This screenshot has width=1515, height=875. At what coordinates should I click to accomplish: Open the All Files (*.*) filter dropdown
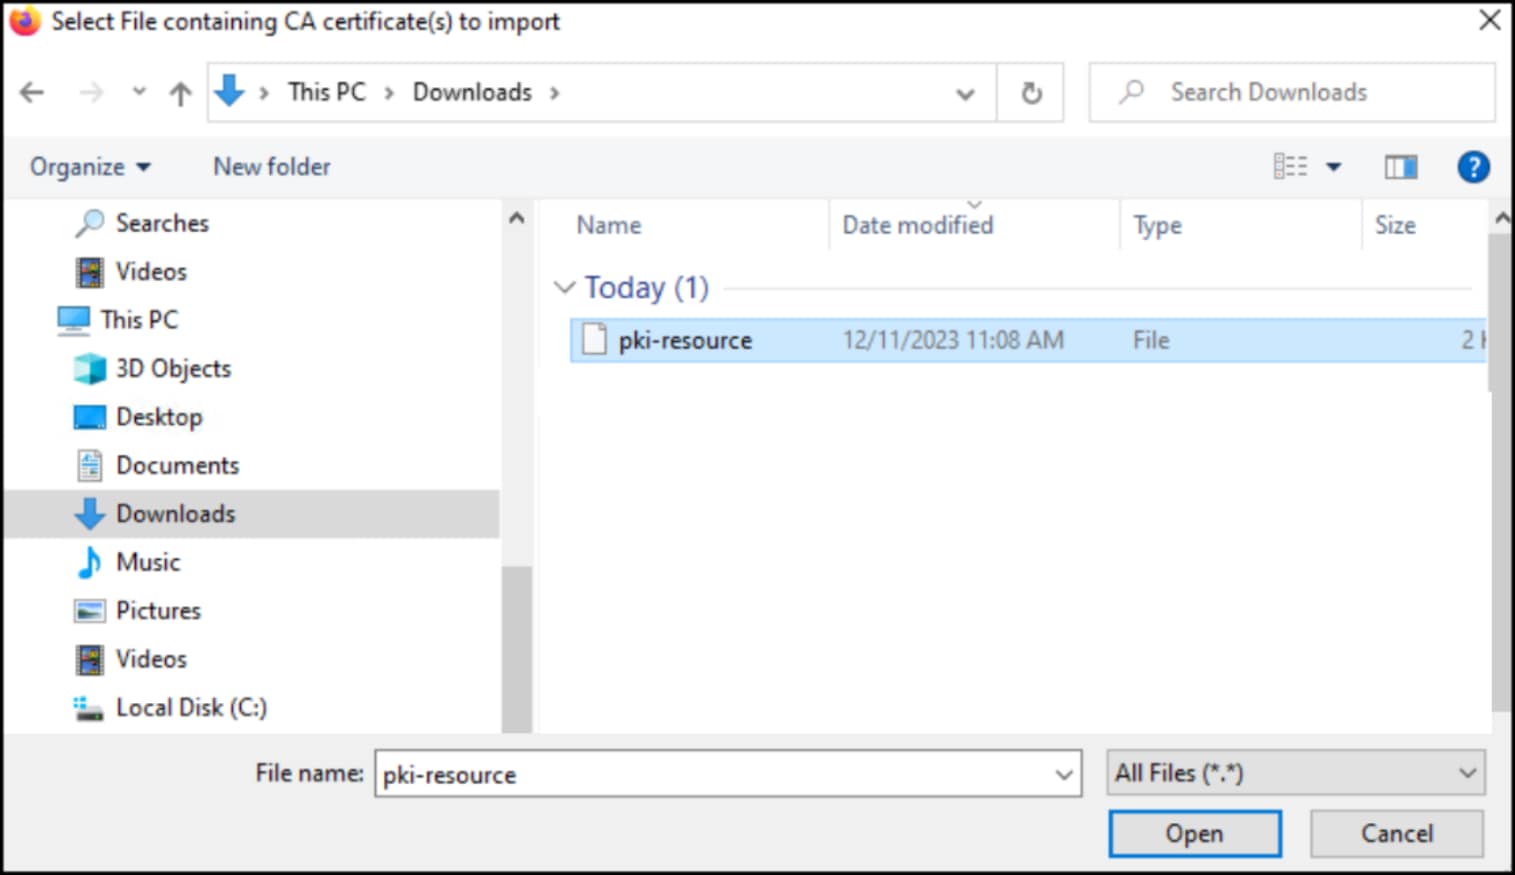tap(1295, 773)
